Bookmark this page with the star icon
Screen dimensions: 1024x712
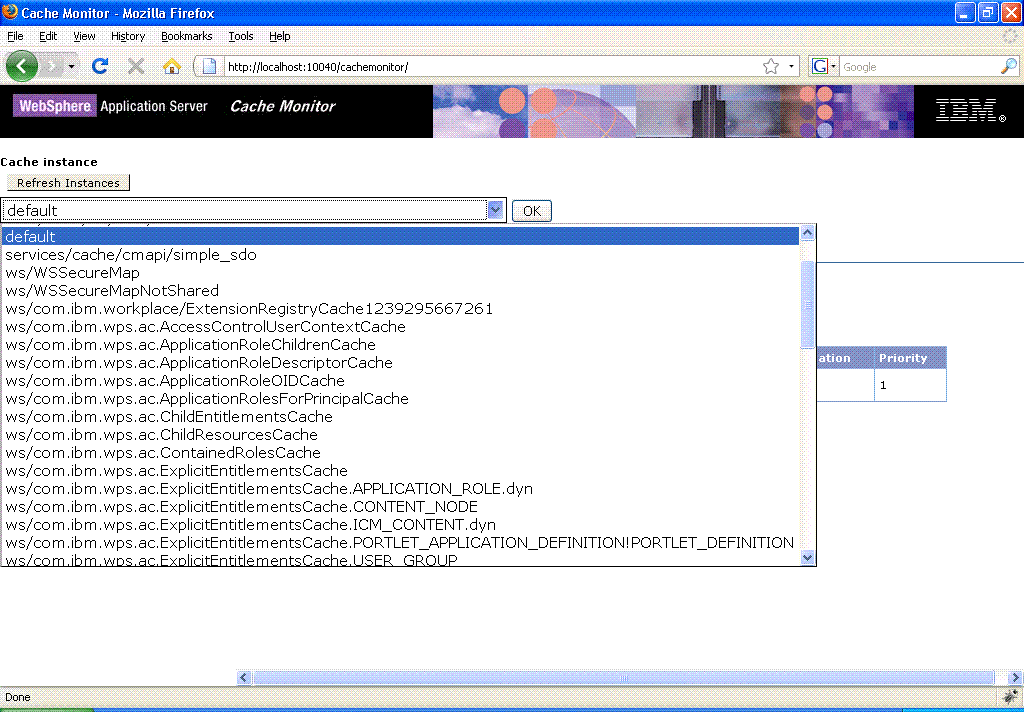pyautogui.click(x=771, y=67)
